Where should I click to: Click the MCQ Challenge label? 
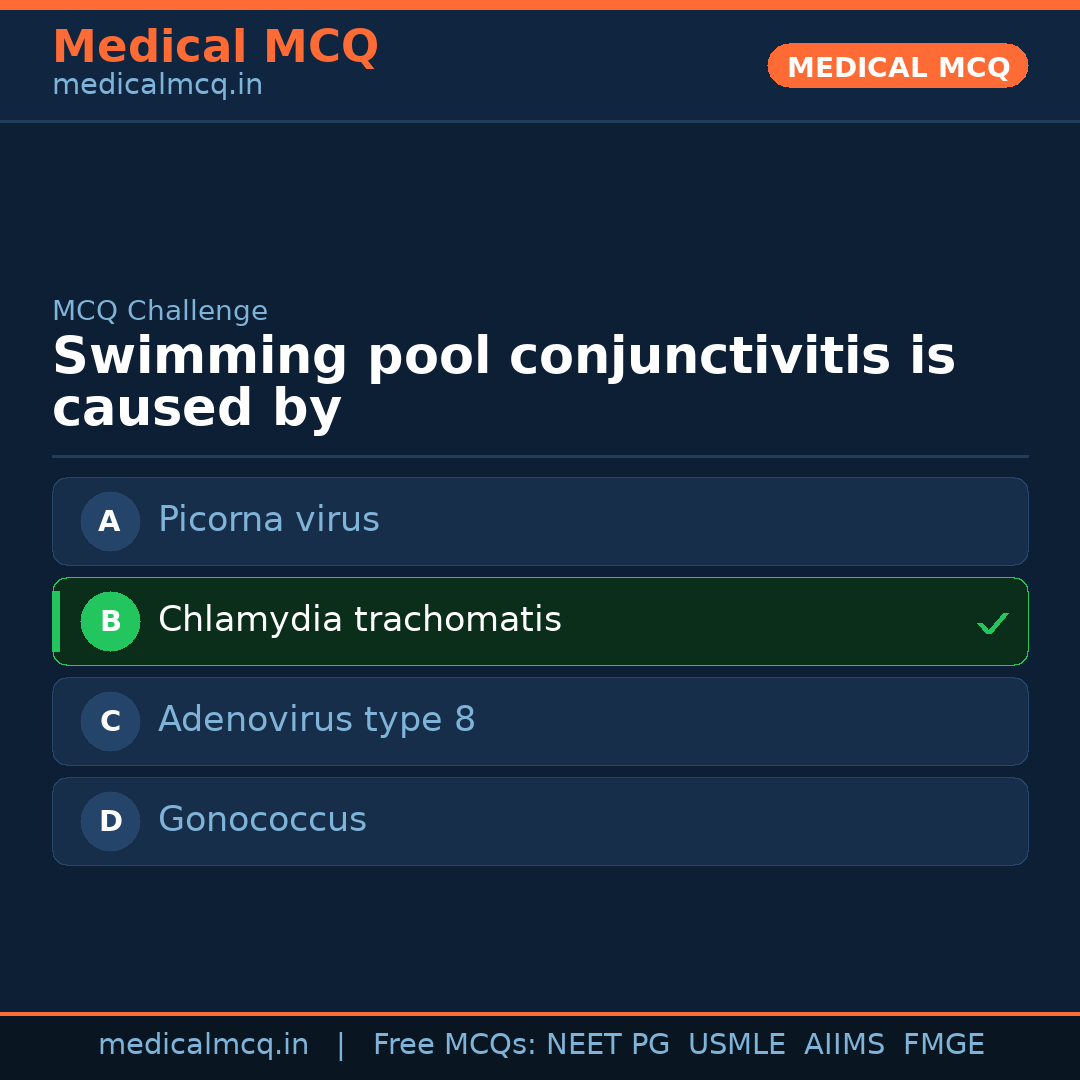pos(160,311)
